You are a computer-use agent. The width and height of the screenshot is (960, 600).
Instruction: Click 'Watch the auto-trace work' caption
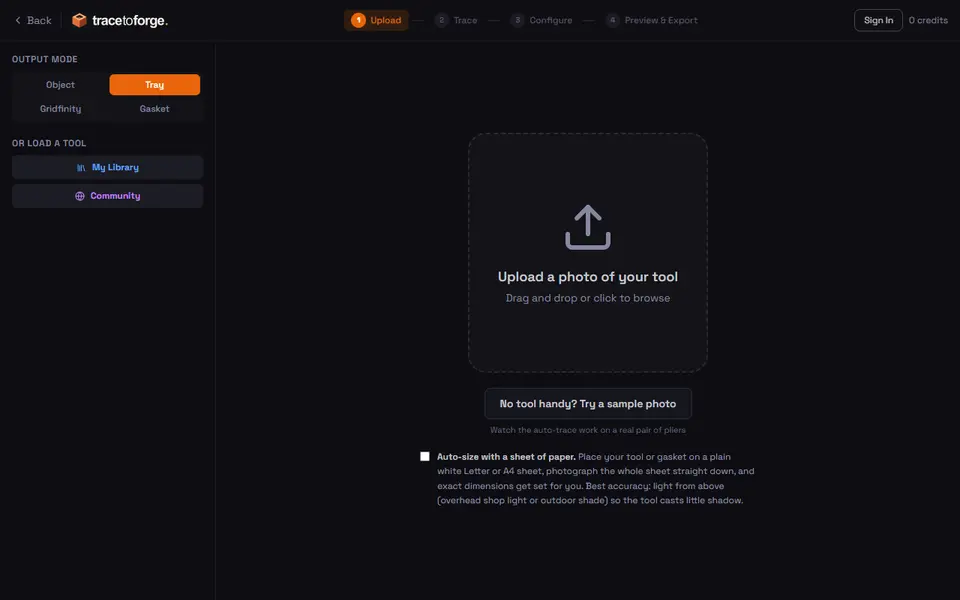(588, 430)
